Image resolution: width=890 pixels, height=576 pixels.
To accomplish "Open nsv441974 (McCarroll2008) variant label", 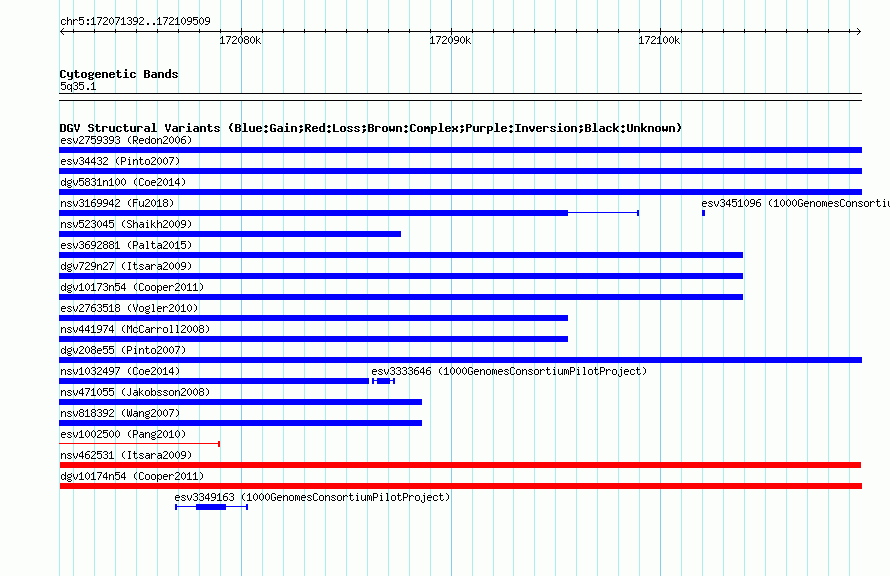I will [135, 329].
